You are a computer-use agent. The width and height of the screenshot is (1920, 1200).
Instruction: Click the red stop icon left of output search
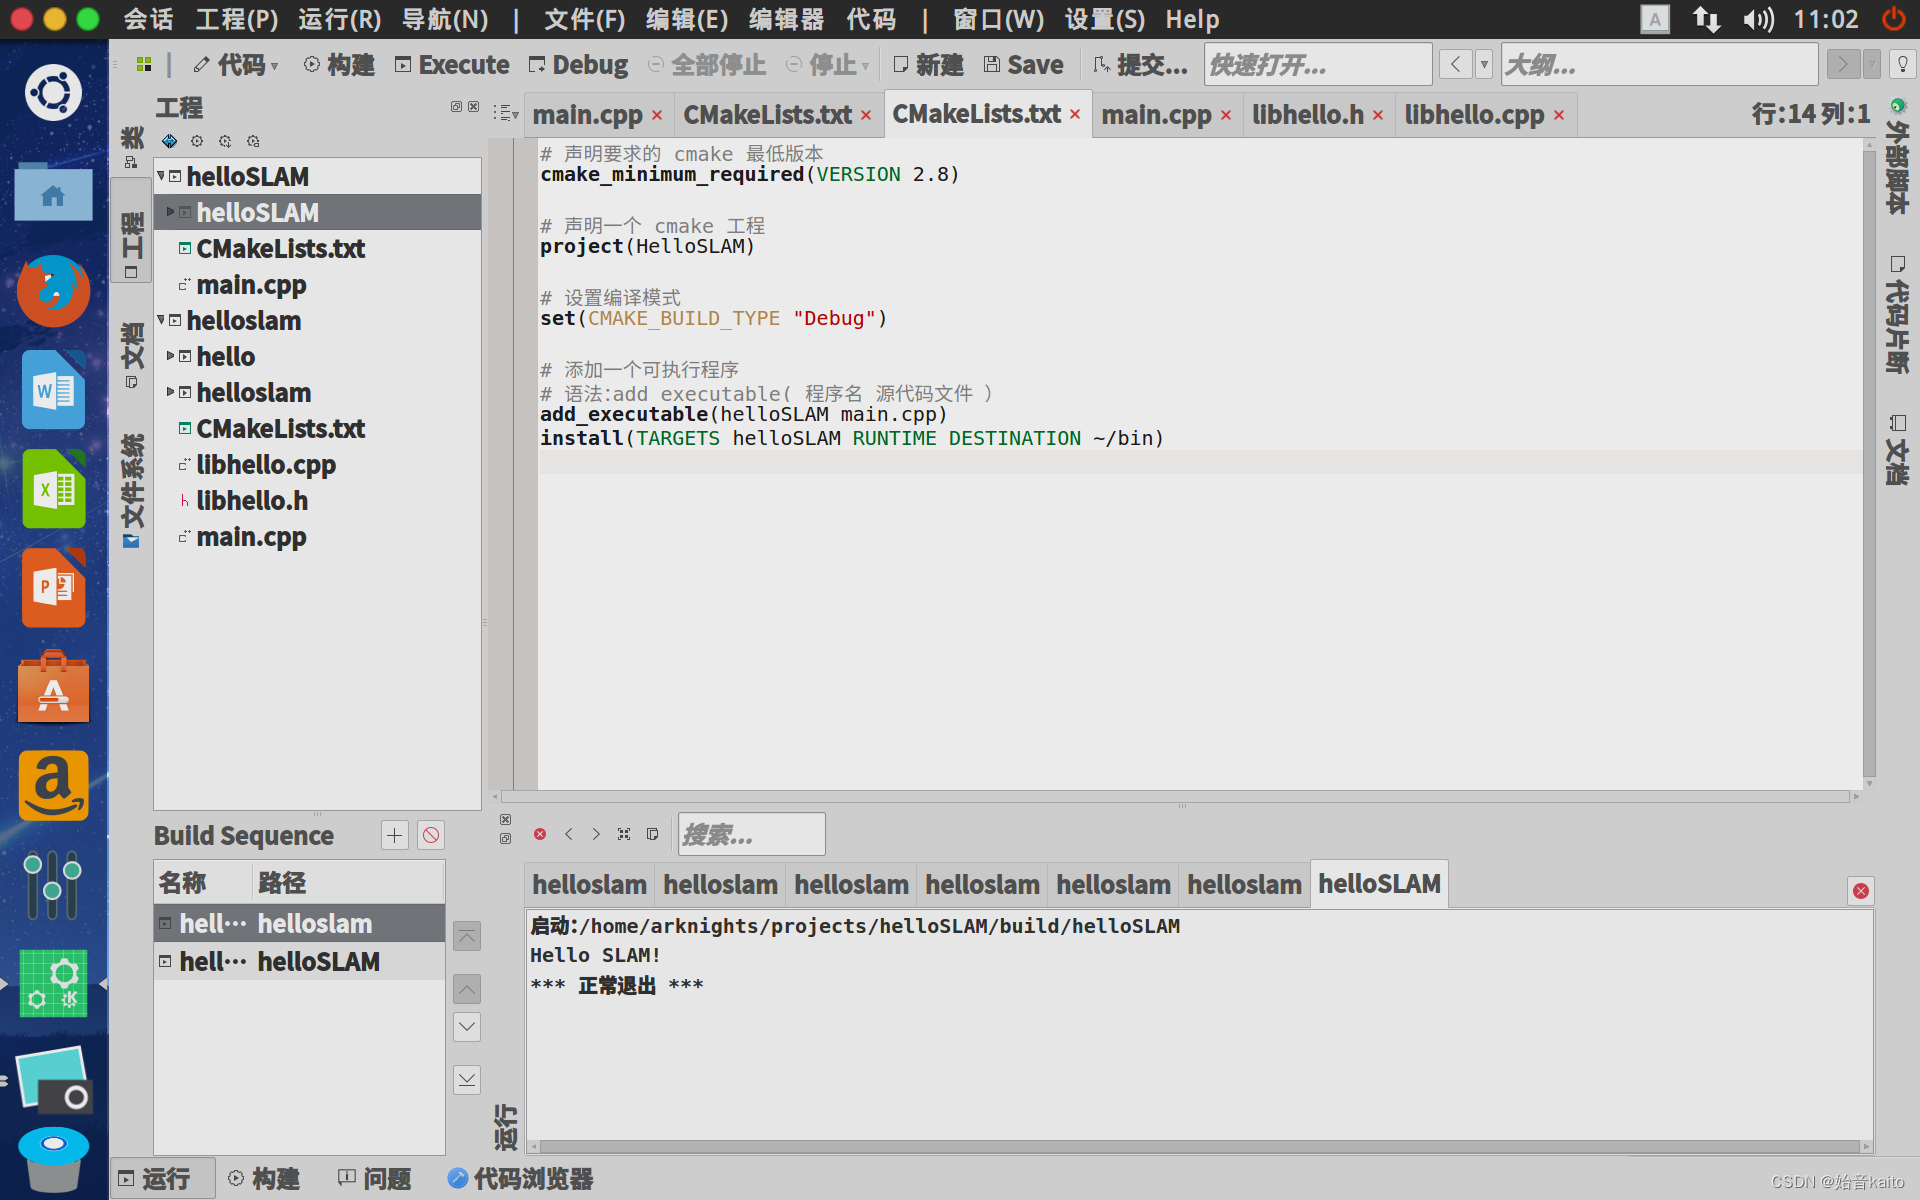click(x=540, y=834)
